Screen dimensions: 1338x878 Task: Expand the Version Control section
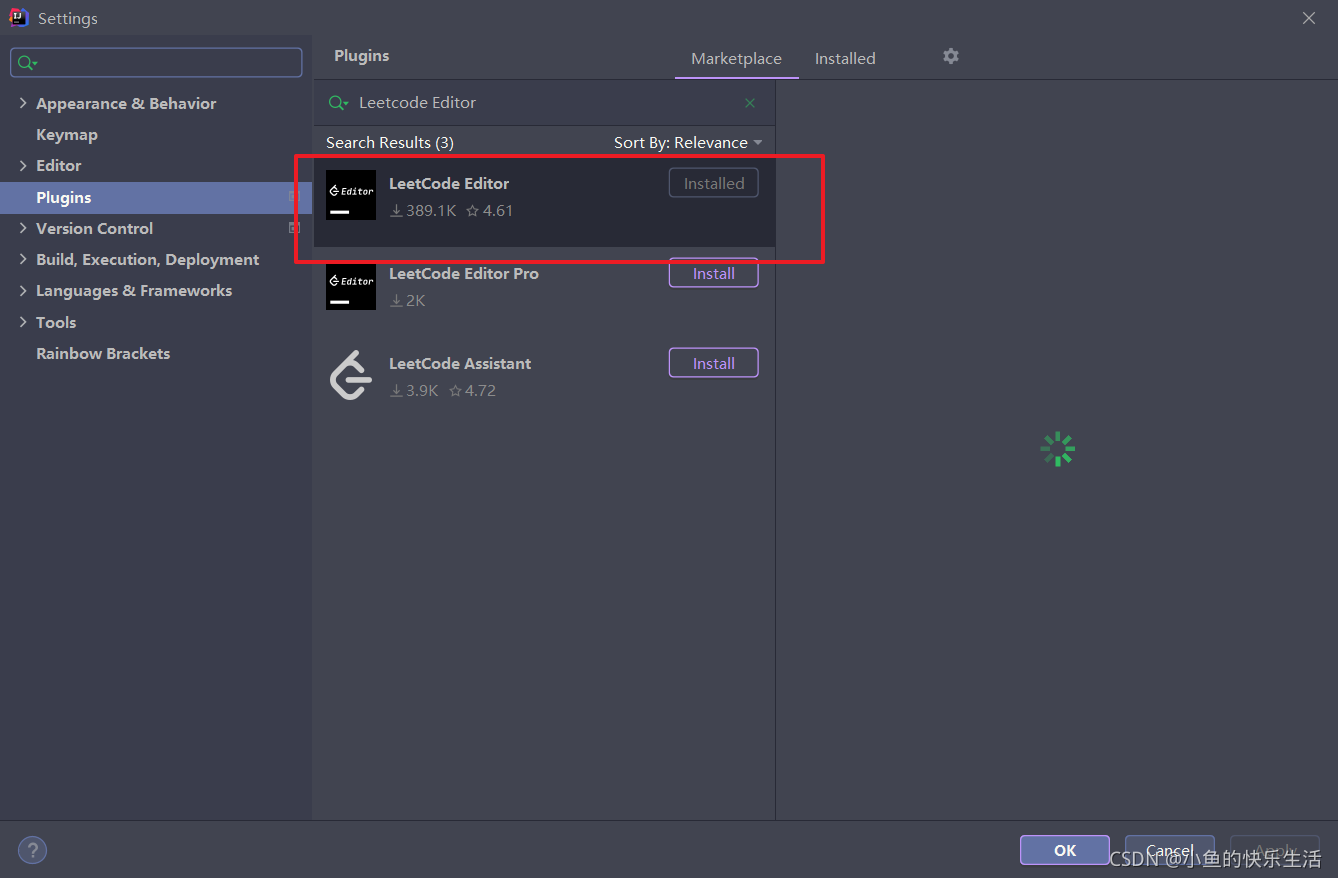point(23,228)
